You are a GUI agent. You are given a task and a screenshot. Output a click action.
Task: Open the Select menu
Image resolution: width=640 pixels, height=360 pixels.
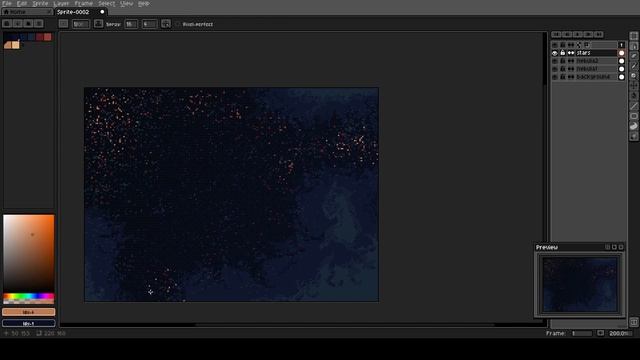tap(107, 4)
